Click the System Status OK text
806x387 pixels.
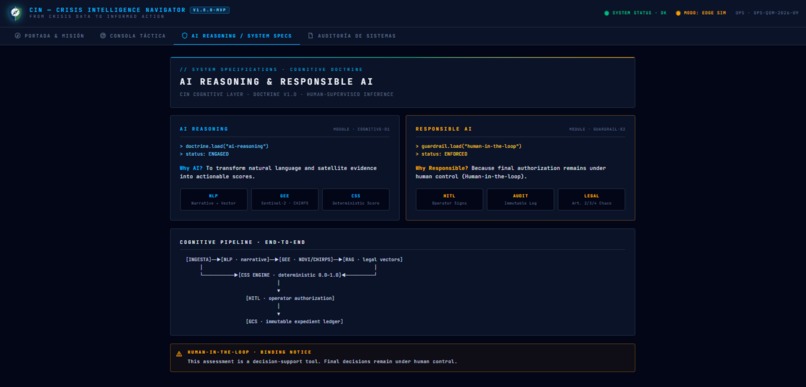click(639, 13)
